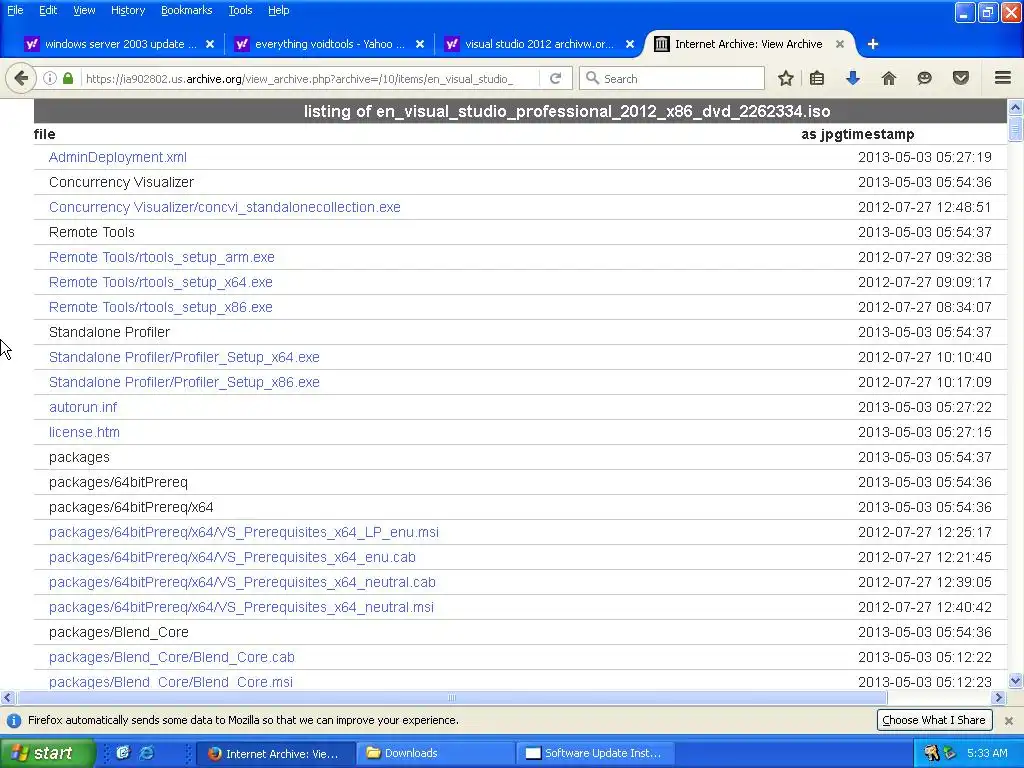Download concvi_standalonecollection.exe link
This screenshot has height=768, width=1024.
tap(225, 207)
